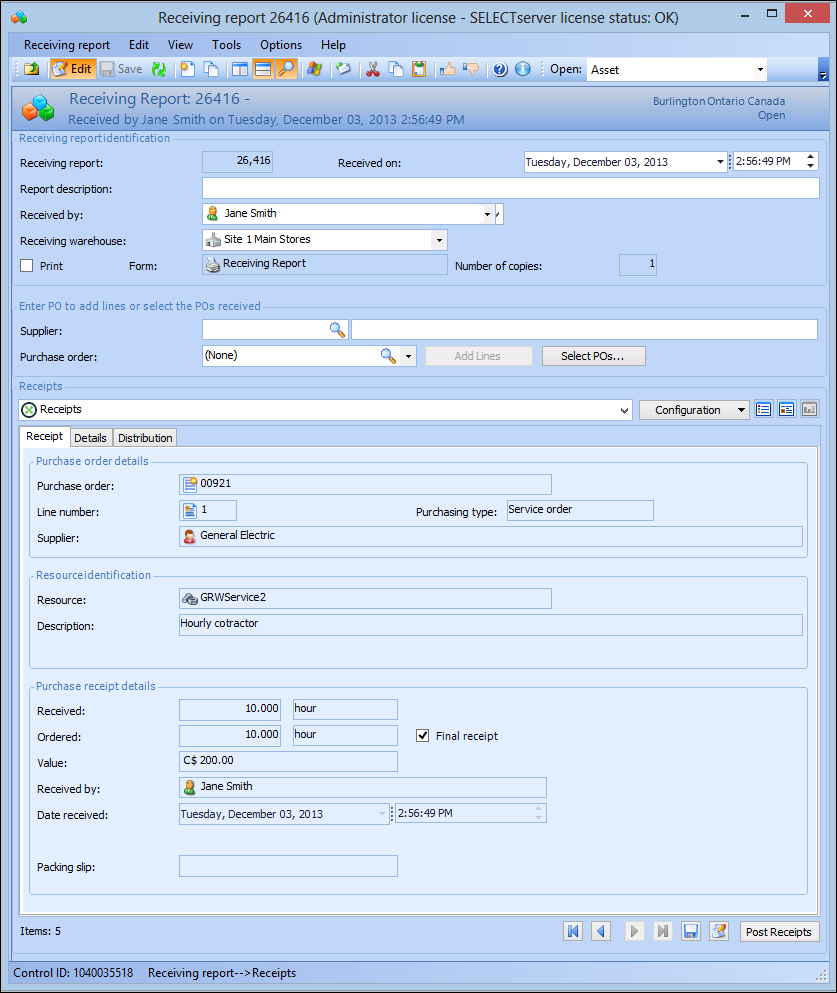Click the blue Help question mark icon

click(500, 69)
